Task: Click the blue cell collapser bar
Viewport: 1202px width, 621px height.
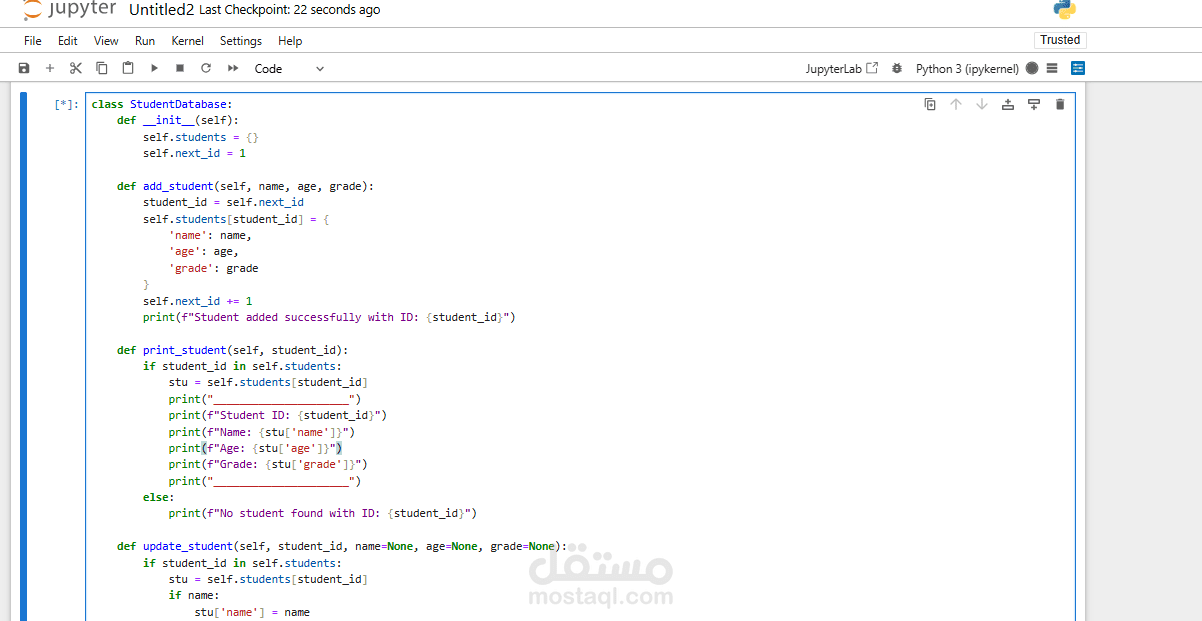Action: (x=25, y=355)
